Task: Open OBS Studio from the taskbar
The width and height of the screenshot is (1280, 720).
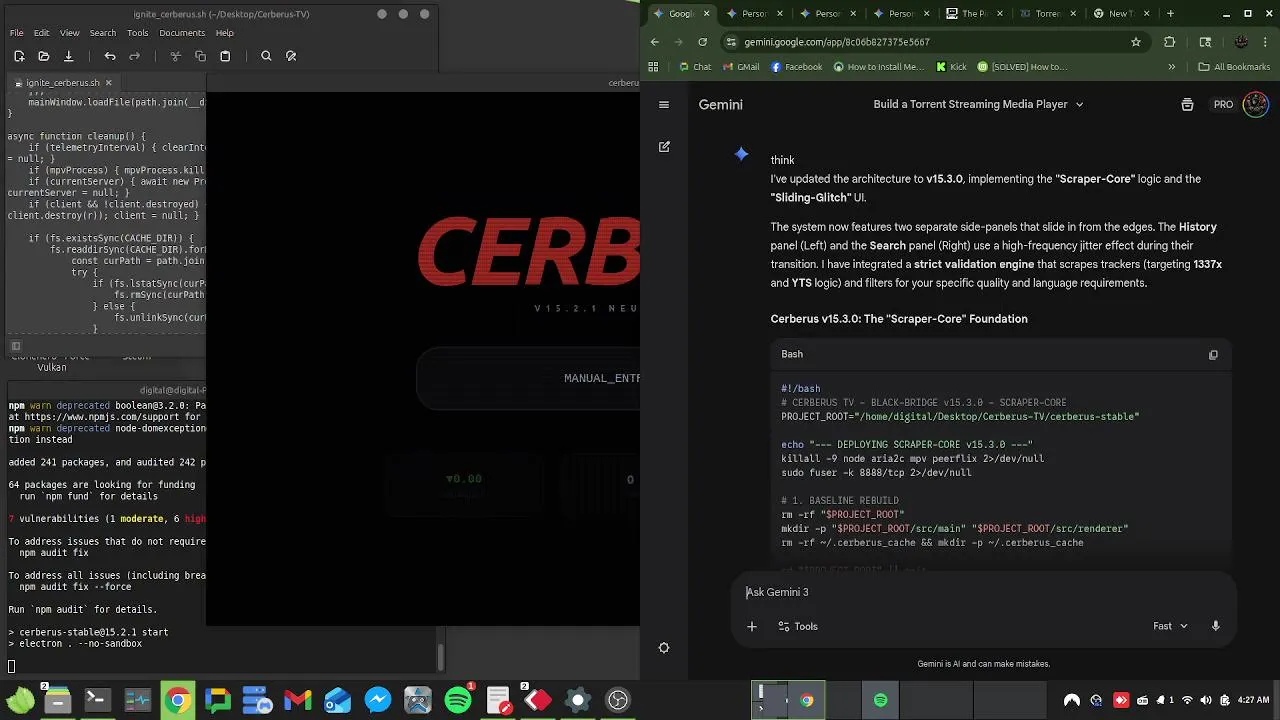Action: coord(618,700)
